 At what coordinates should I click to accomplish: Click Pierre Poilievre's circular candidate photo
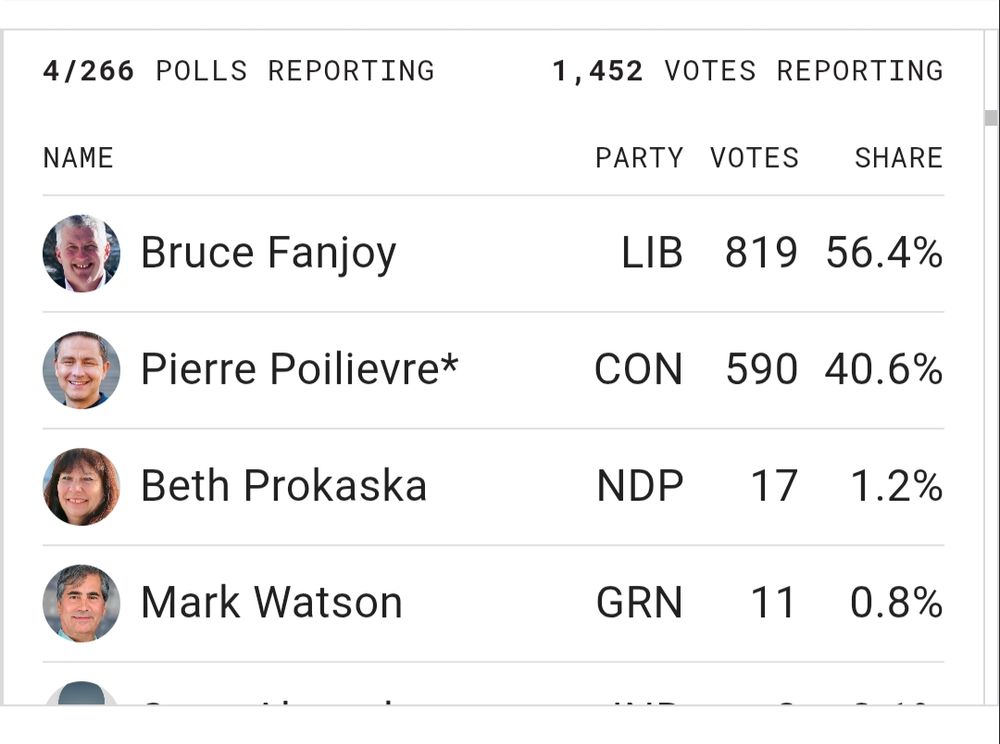tap(82, 370)
